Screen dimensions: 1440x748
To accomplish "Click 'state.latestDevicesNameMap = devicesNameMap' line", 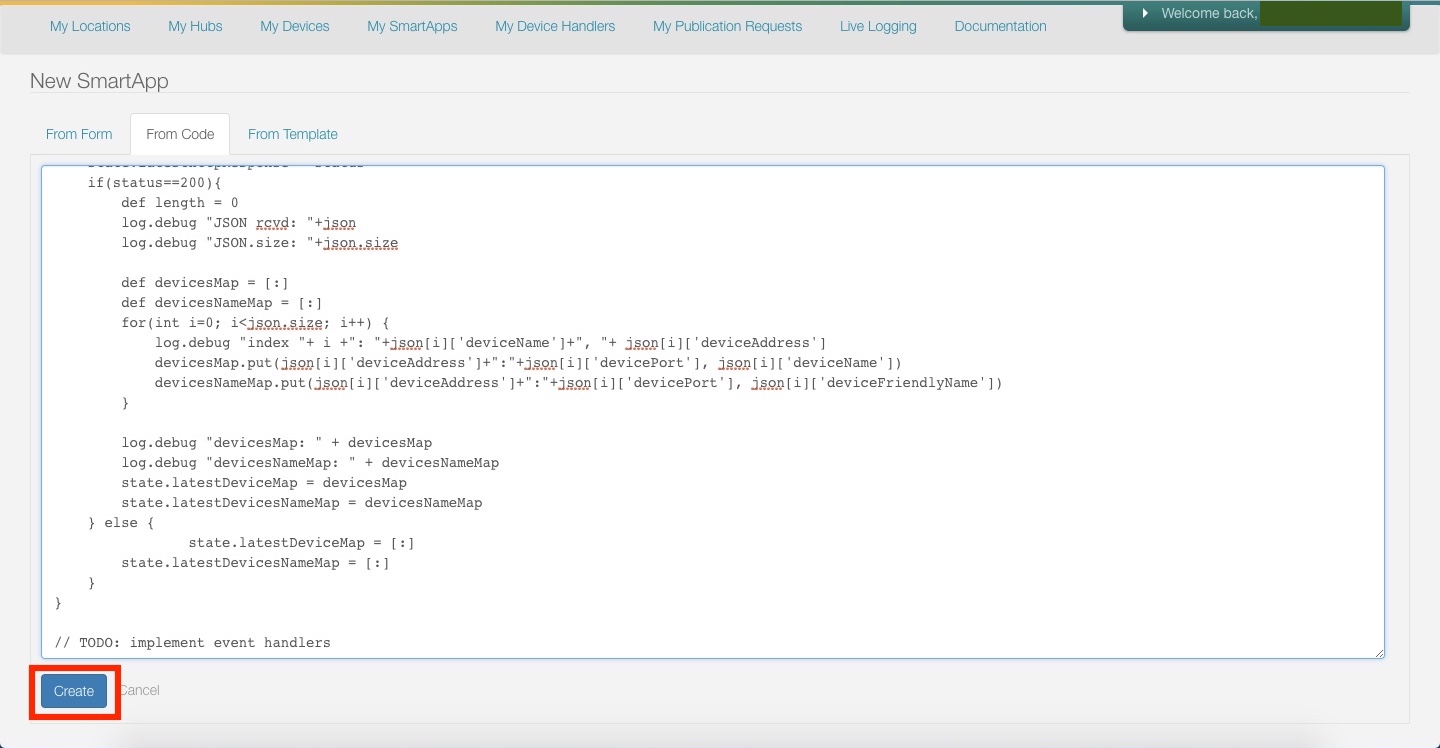I will tap(302, 503).
